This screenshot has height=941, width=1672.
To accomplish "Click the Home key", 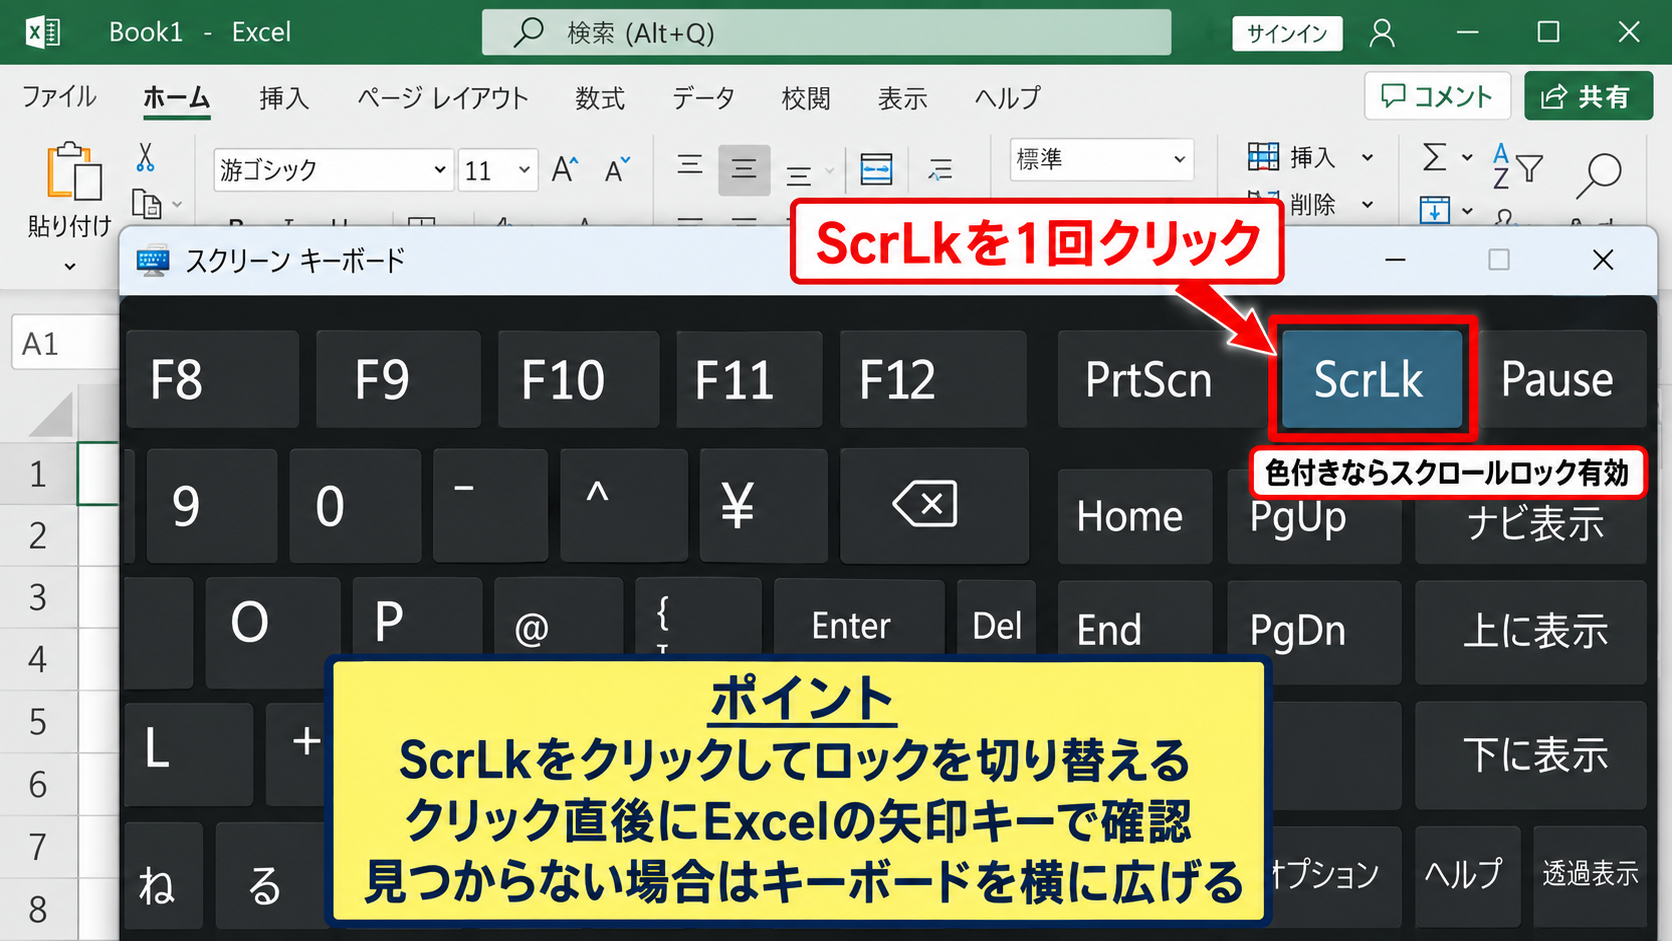I will 1134,516.
